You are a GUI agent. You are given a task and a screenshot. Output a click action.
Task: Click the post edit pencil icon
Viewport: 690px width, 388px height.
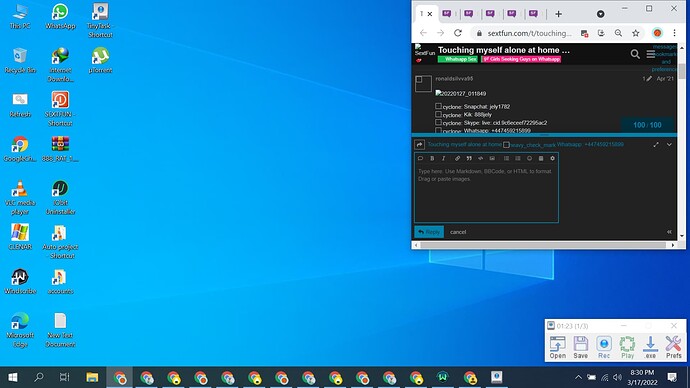(648, 79)
